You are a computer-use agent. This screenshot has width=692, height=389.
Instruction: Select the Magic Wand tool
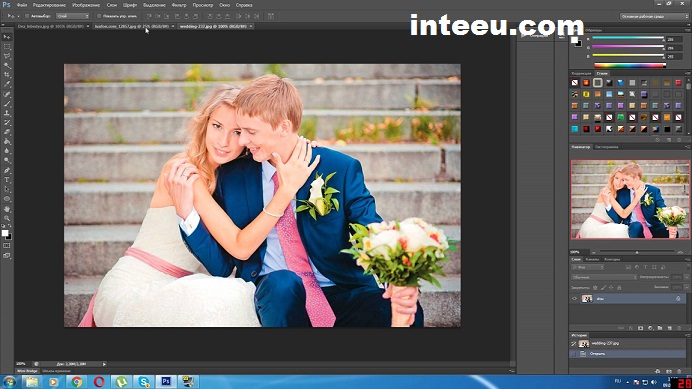7,65
